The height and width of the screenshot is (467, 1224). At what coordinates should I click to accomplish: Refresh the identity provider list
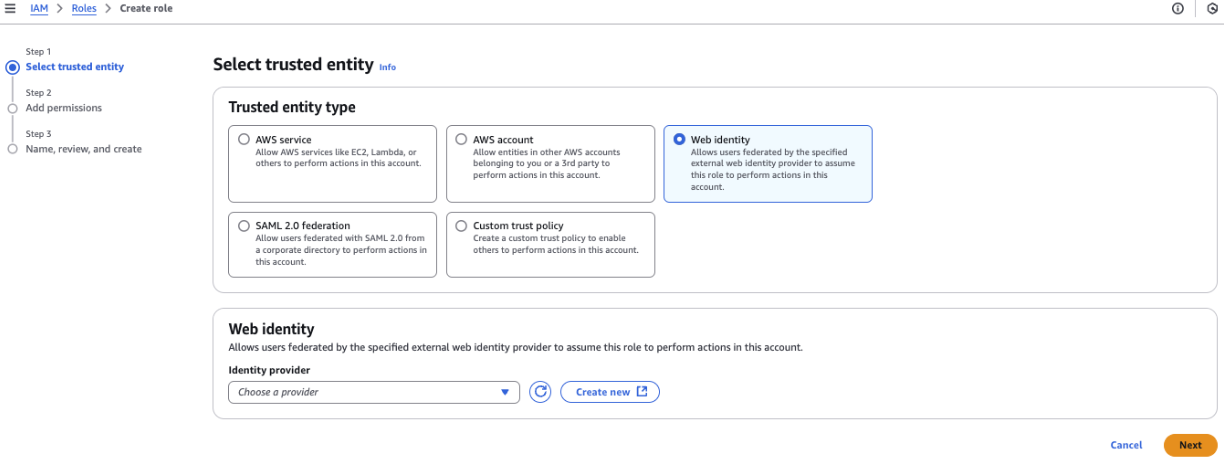point(540,392)
